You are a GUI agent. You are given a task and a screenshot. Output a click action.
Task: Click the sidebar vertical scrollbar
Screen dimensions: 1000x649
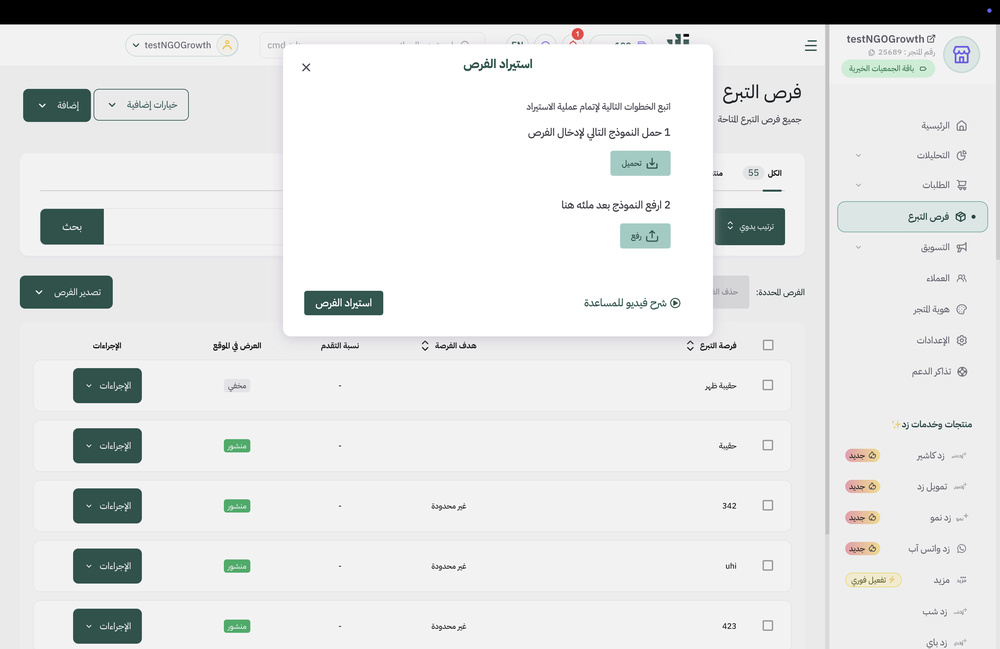pyautogui.click(x=827, y=281)
